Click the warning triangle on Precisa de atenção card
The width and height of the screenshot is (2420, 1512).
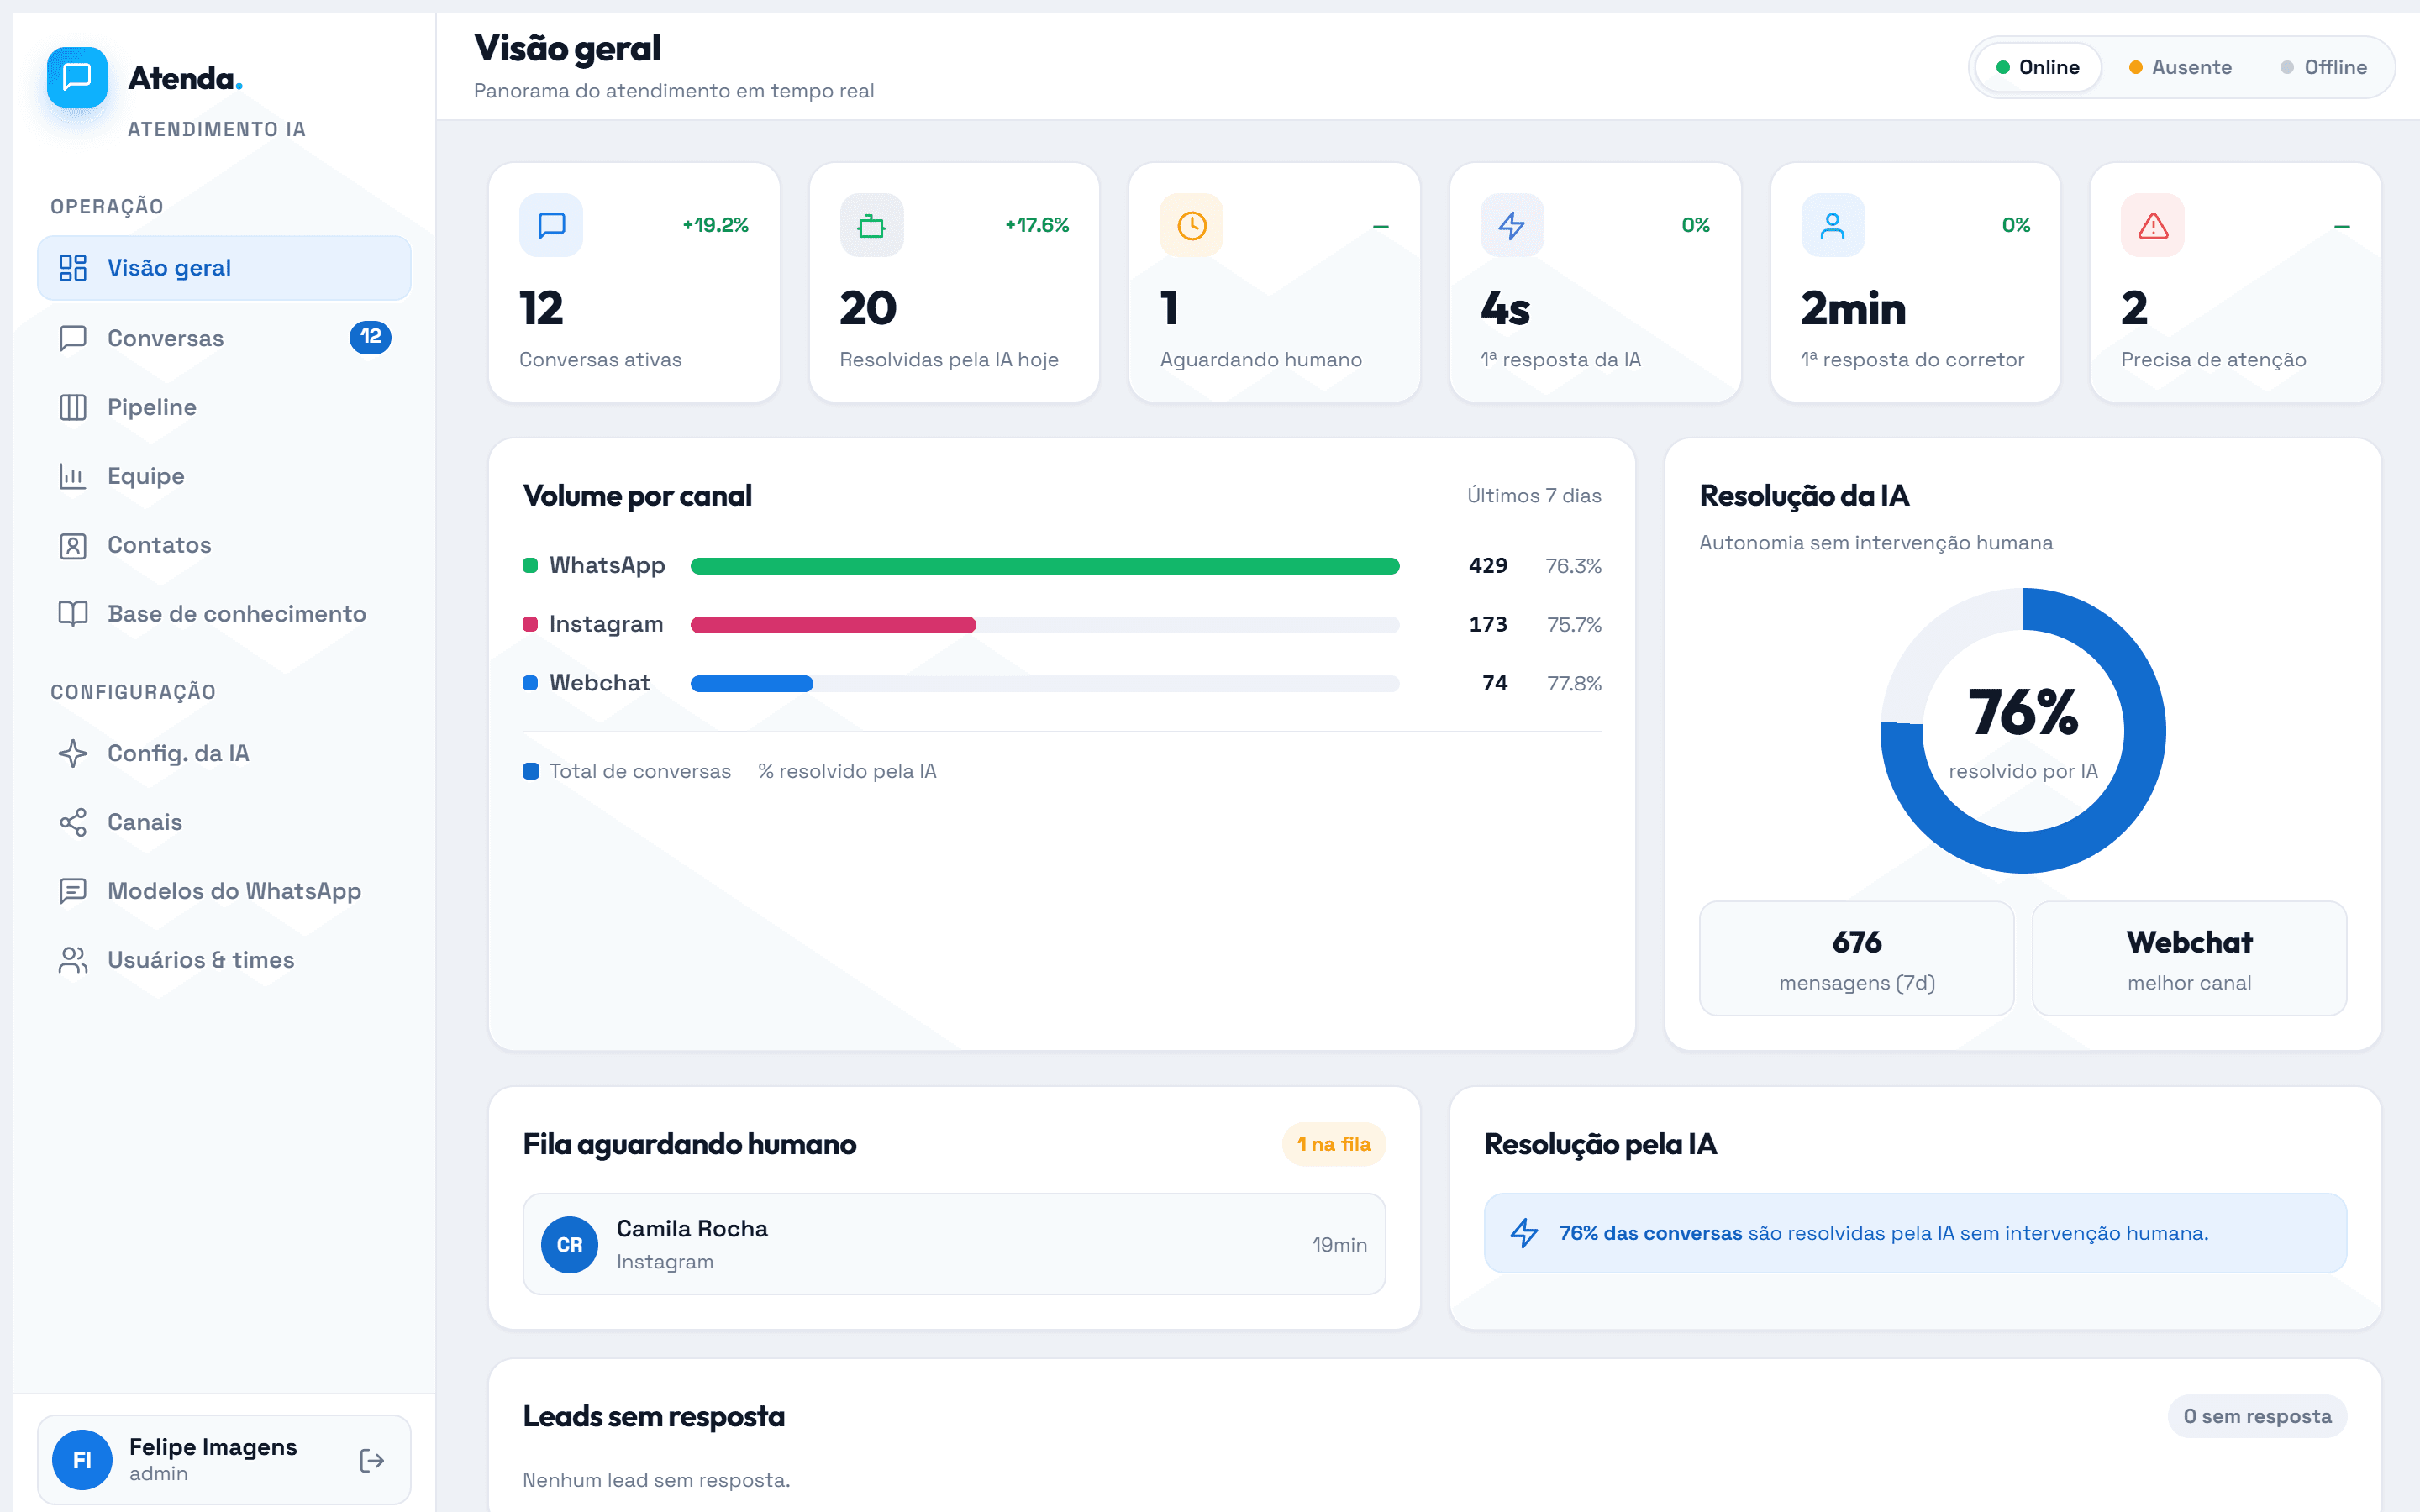point(2153,225)
